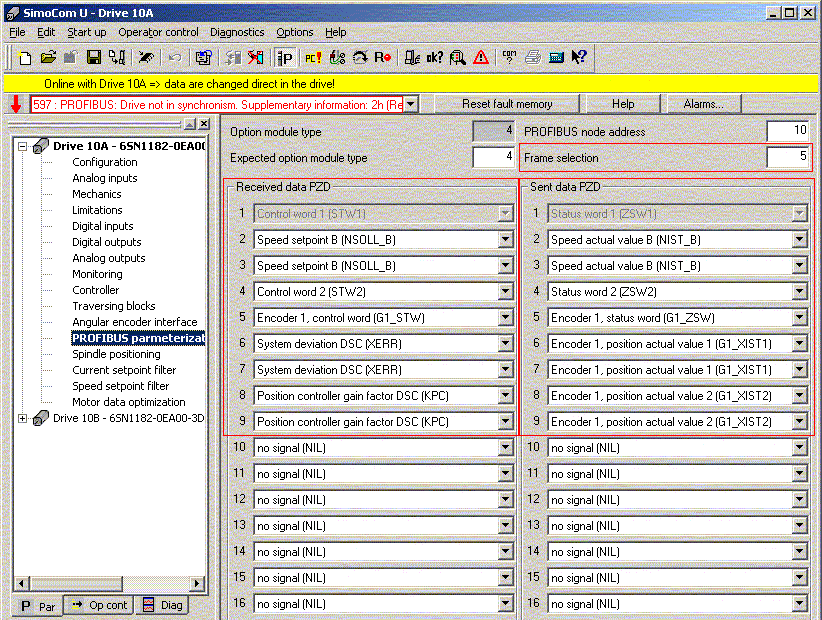This screenshot has height=620, width=822.
Task: Click the tree panel up-arrow pin button
Action: 190,124
